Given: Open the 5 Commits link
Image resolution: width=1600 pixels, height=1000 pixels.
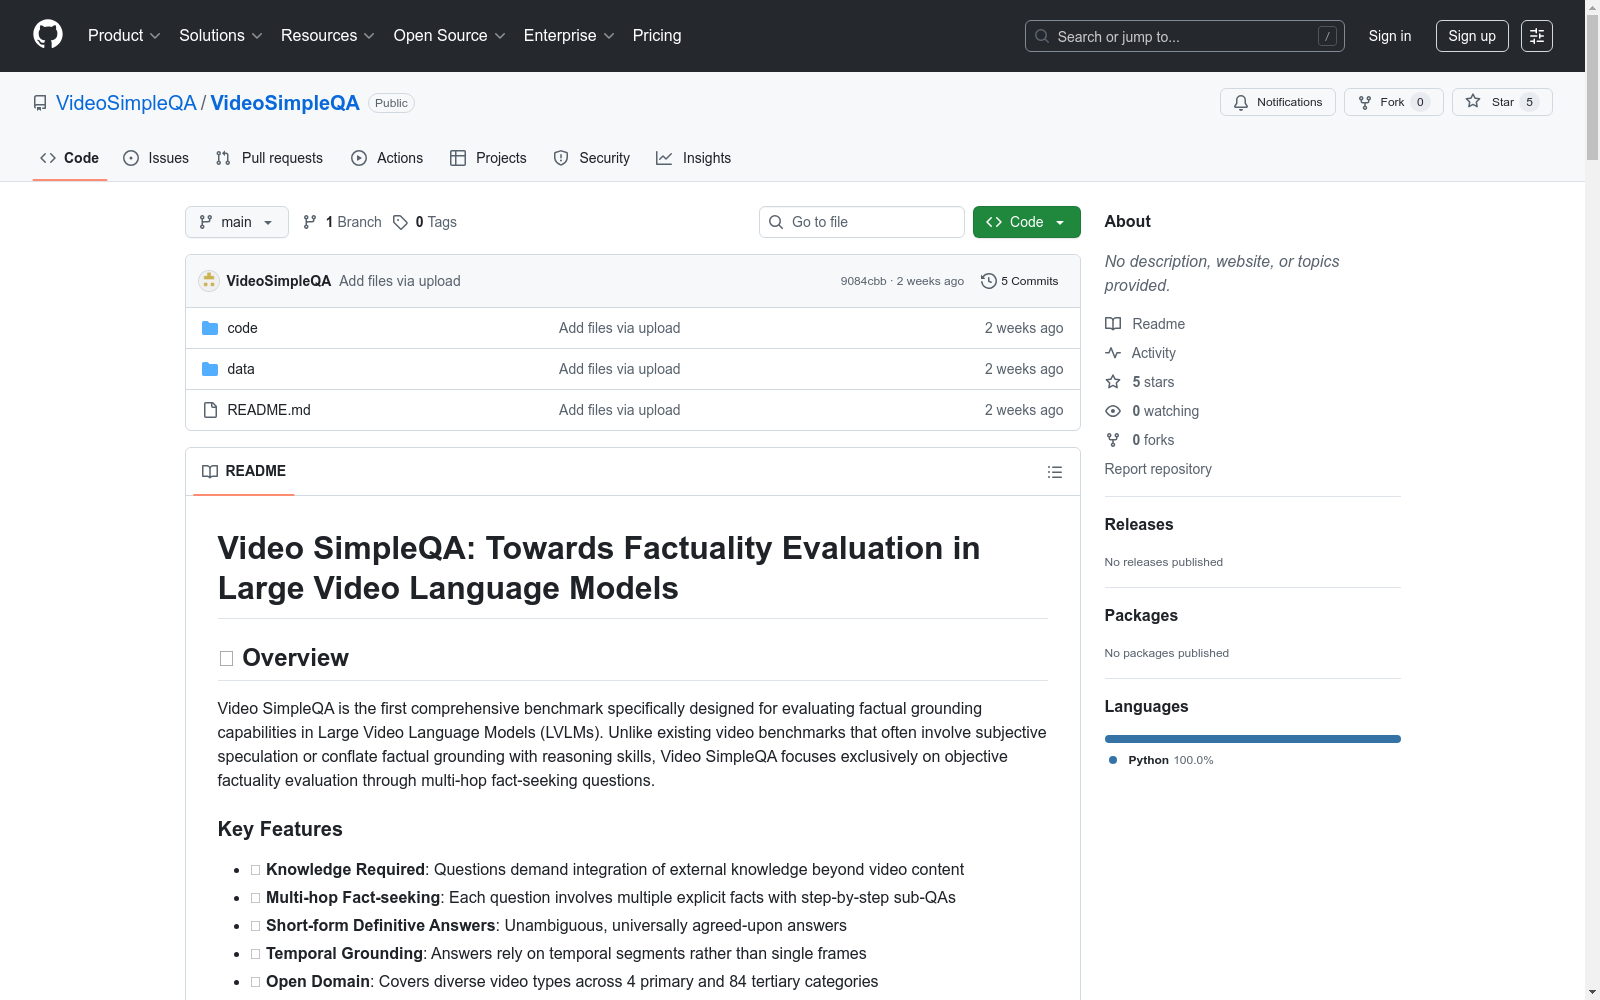Looking at the screenshot, I should [1019, 281].
